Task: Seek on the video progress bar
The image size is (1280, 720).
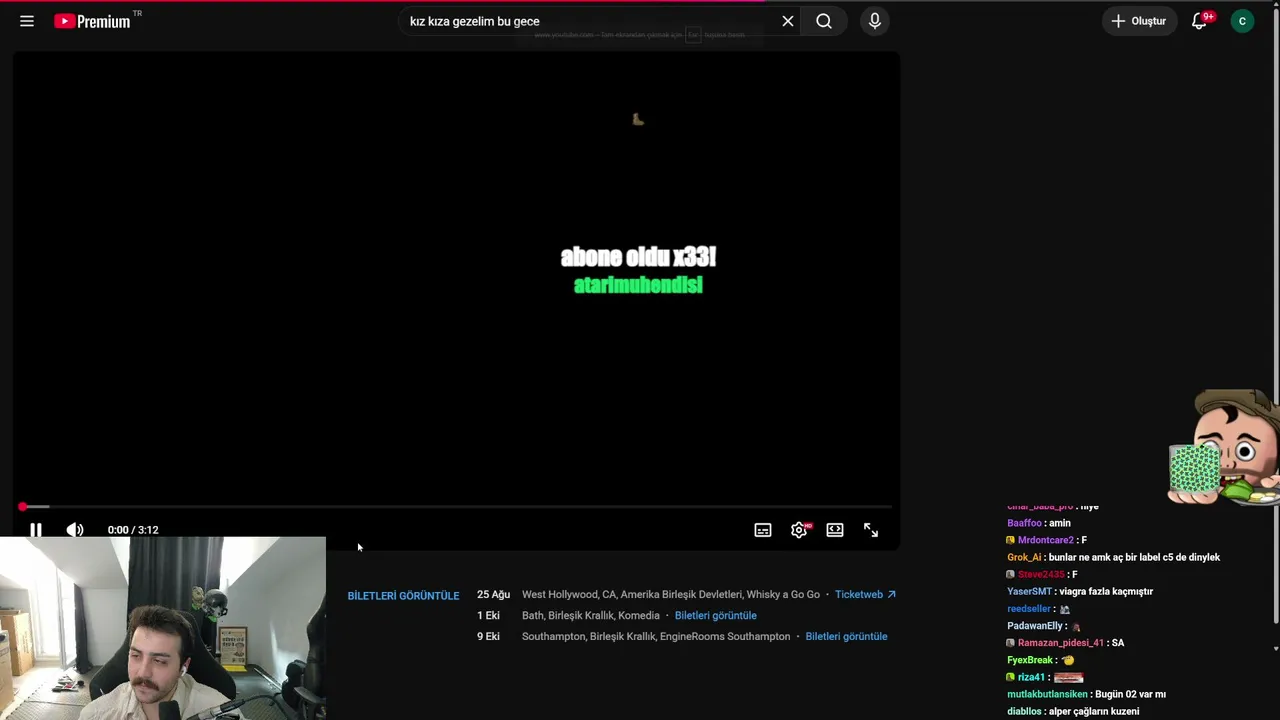Action: pyautogui.click(x=456, y=507)
